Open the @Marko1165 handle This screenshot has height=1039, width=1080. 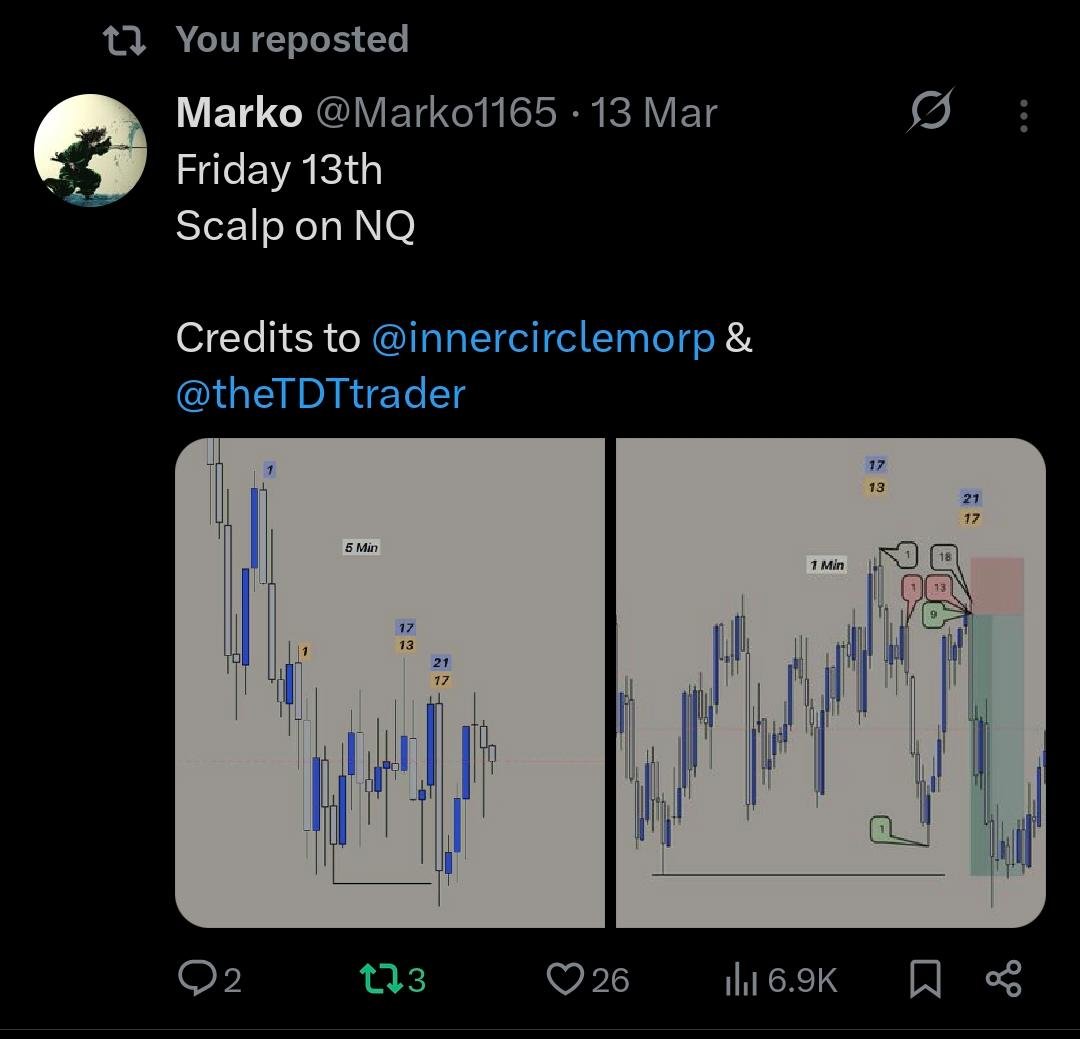coord(436,113)
